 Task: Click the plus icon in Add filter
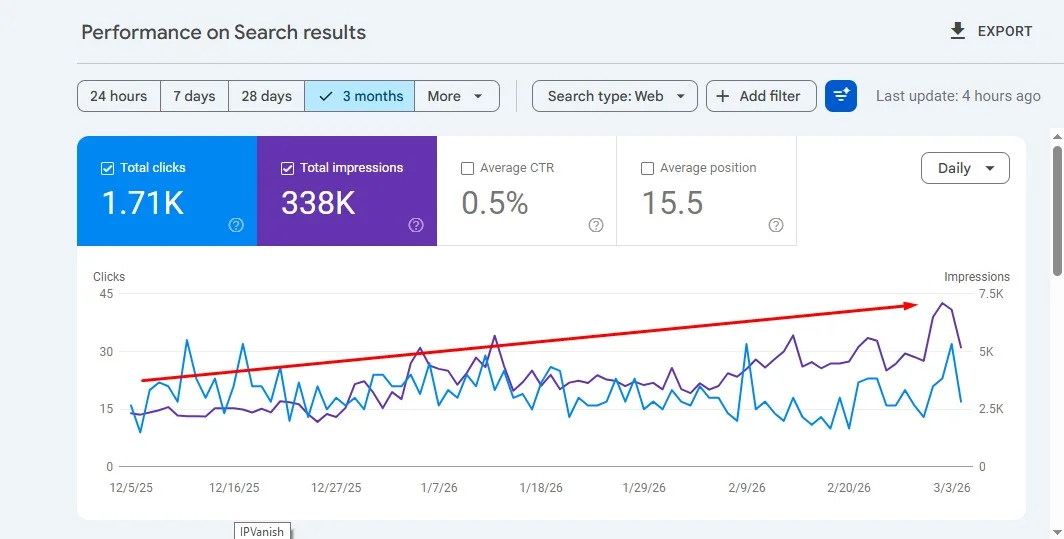point(723,96)
